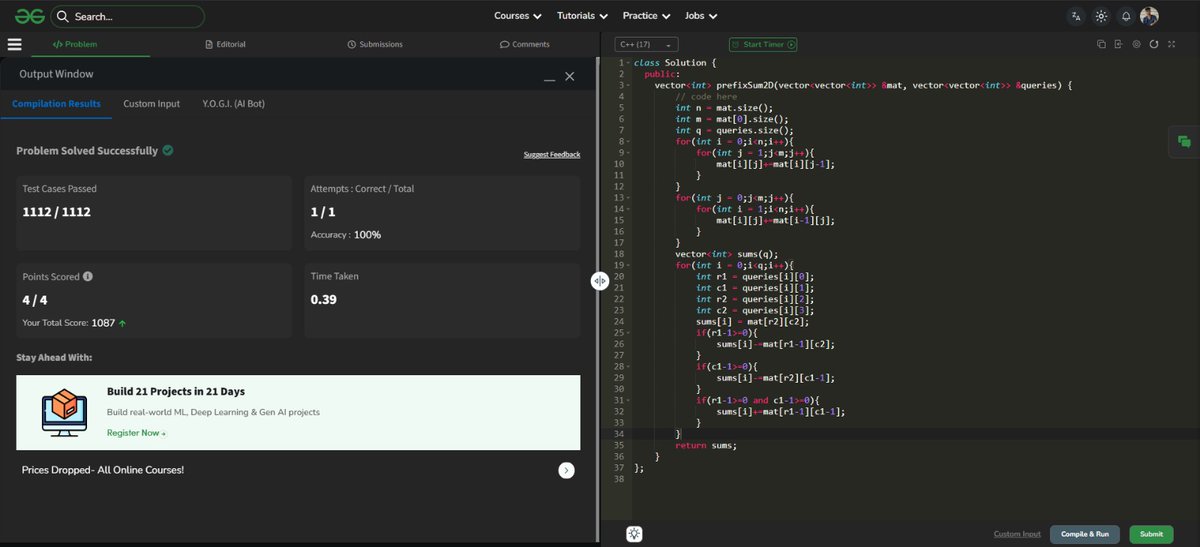
Task: Collapse the if block fold on line 31
Action: (x=628, y=400)
